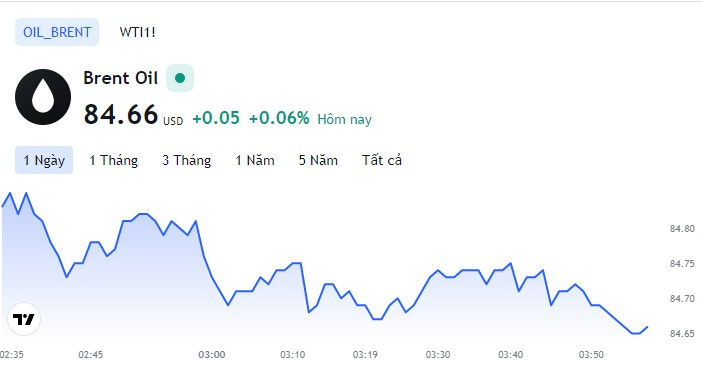Select the 1 Ngày time range
This screenshot has width=703, height=366.
pyautogui.click(x=44, y=160)
